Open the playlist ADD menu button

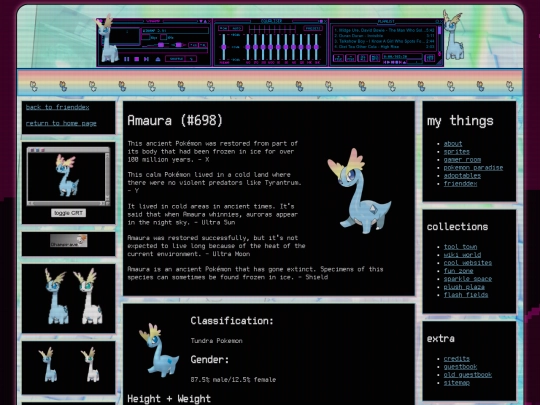(x=339, y=58)
